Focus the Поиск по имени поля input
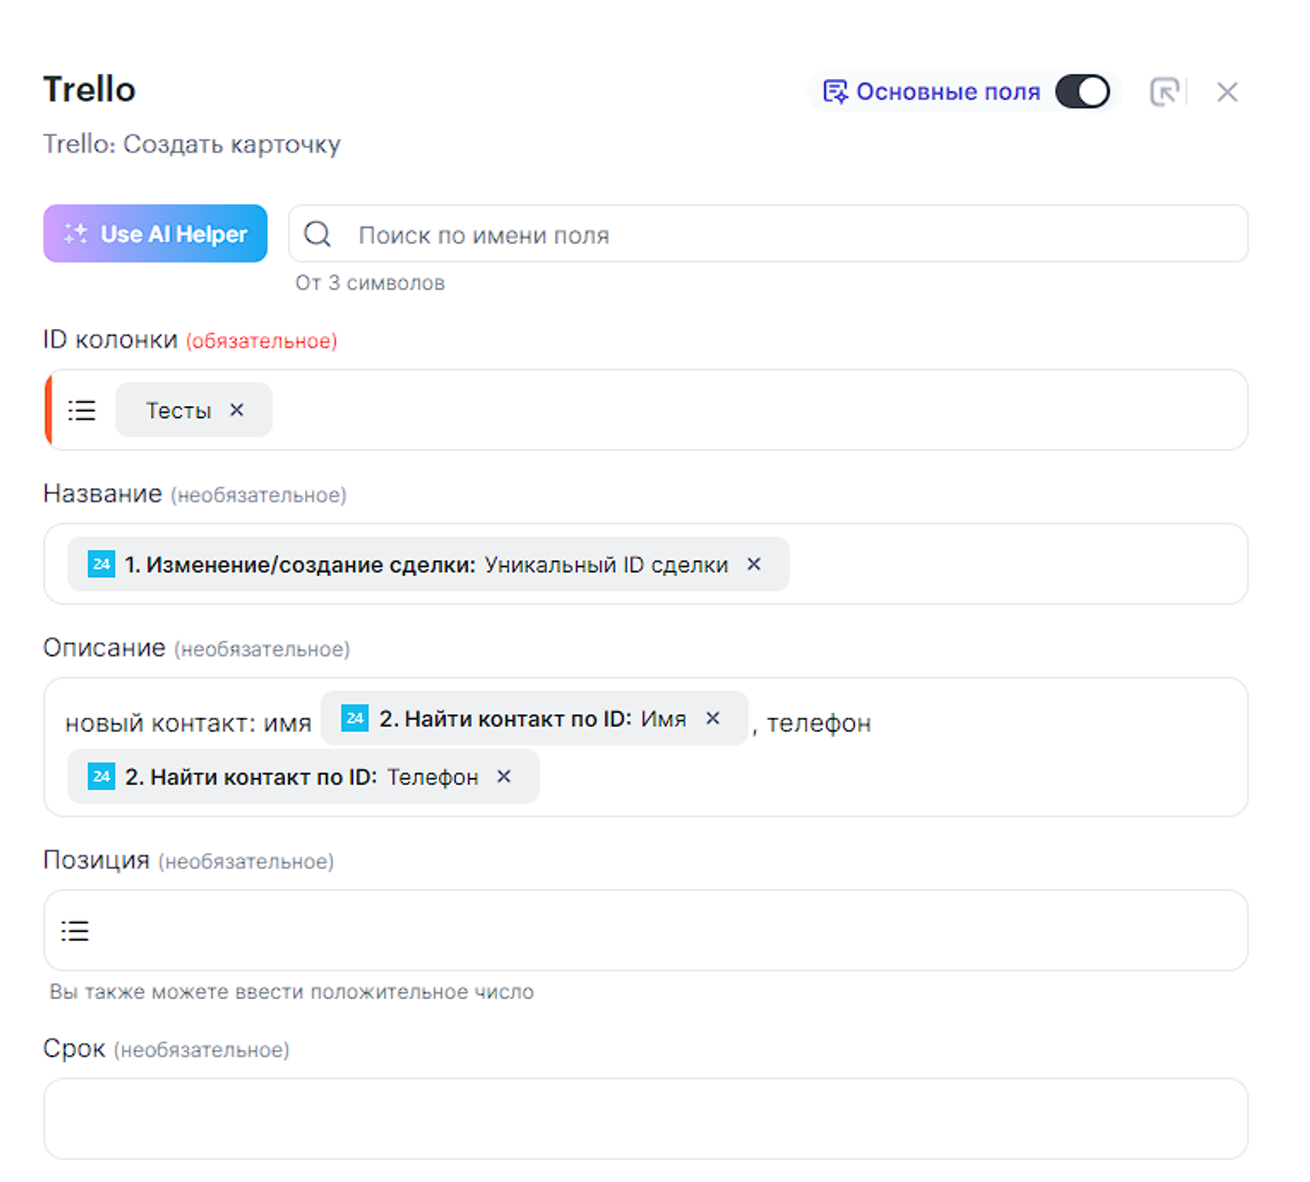This screenshot has width=1310, height=1182. point(780,235)
